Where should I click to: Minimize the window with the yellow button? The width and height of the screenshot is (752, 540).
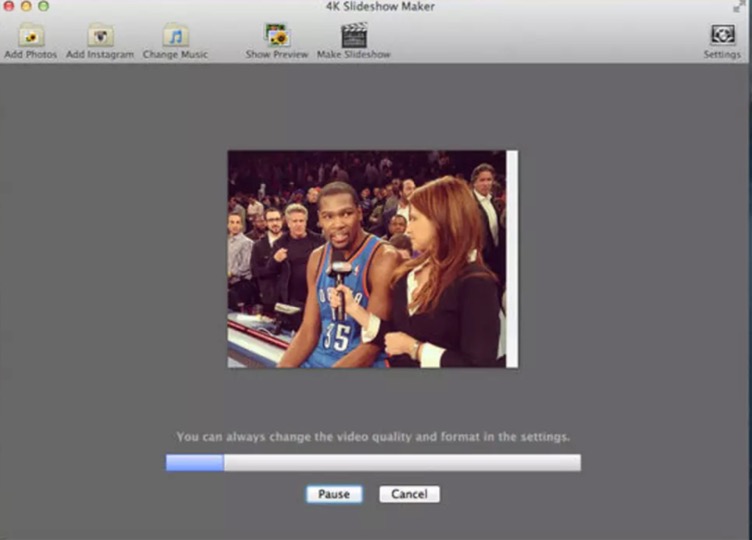coord(26,6)
